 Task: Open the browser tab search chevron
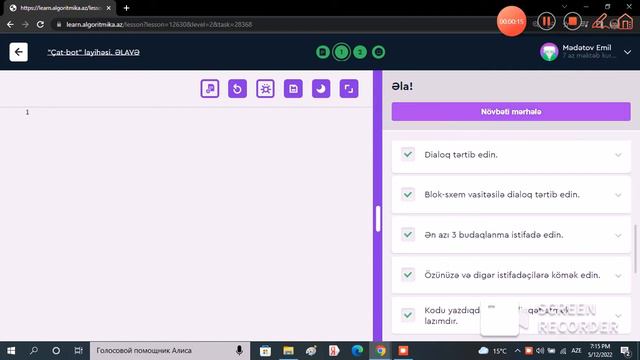pyautogui.click(x=564, y=7)
